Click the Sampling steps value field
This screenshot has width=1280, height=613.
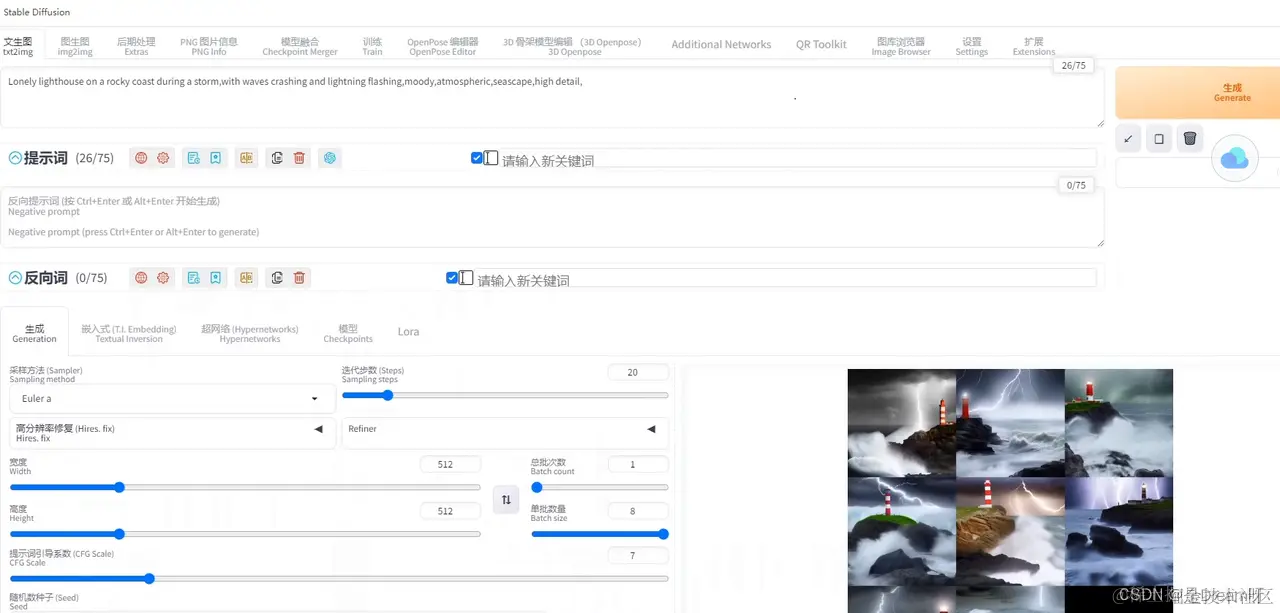[638, 372]
